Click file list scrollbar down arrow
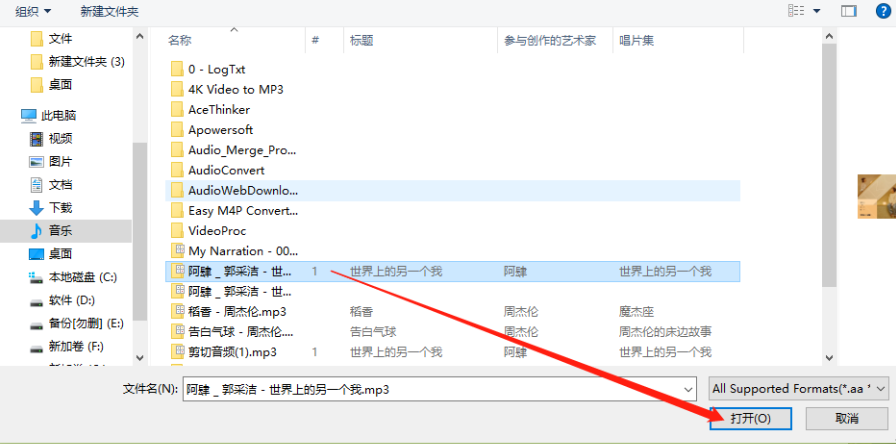 click(829, 358)
